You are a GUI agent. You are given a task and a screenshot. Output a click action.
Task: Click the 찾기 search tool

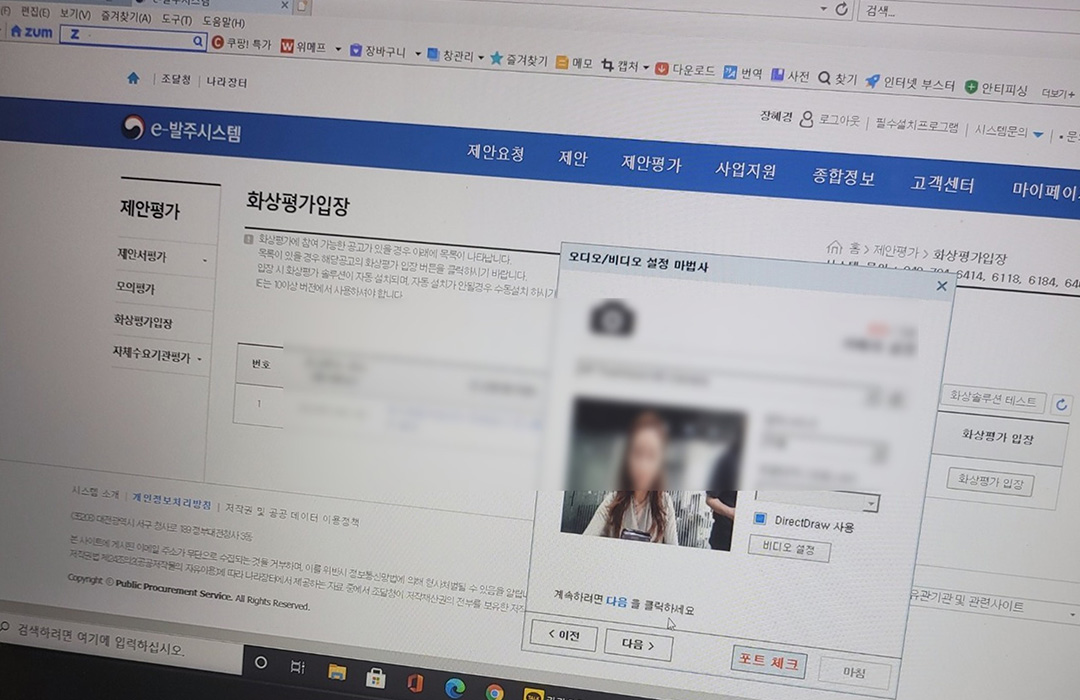(838, 79)
